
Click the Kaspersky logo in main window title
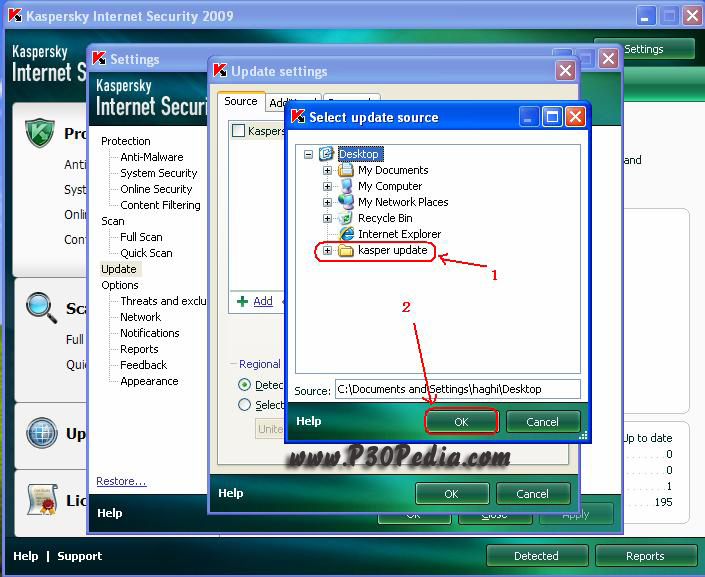tap(15, 15)
